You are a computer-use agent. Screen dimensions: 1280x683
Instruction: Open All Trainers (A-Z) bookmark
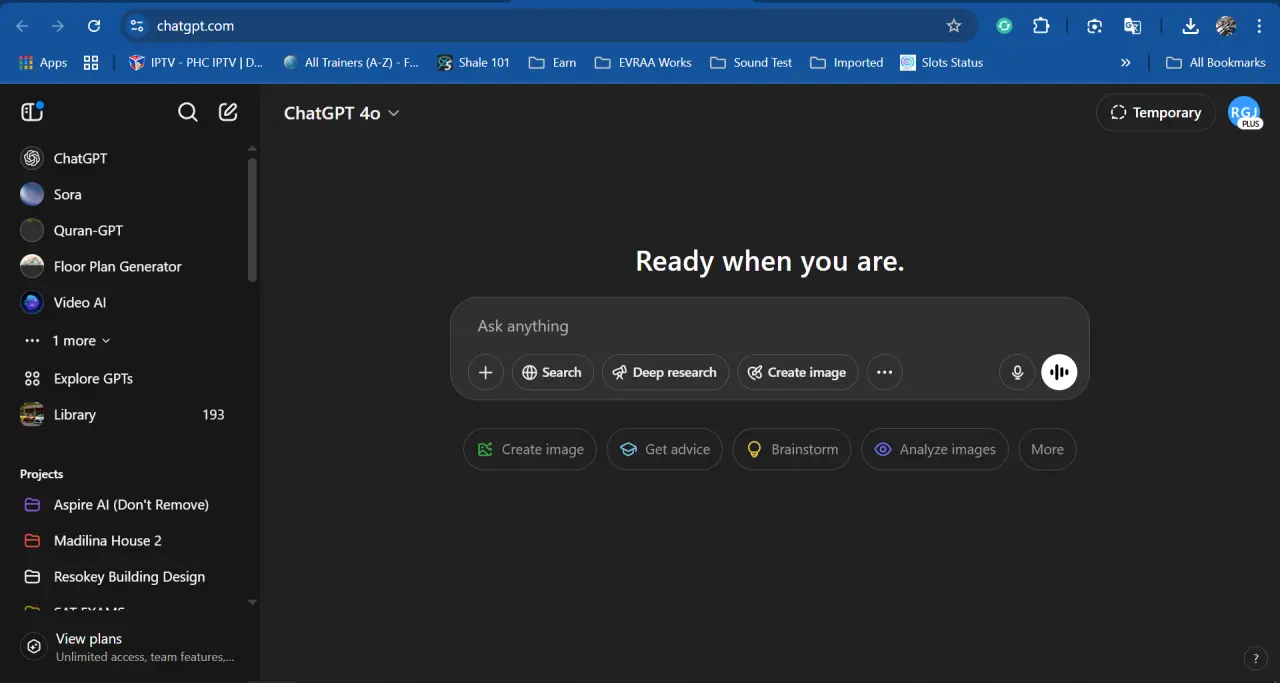click(351, 62)
